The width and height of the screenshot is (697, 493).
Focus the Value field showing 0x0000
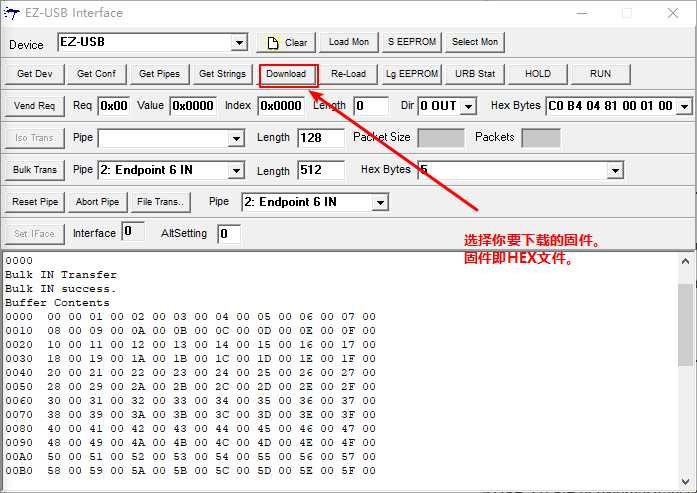[x=193, y=106]
